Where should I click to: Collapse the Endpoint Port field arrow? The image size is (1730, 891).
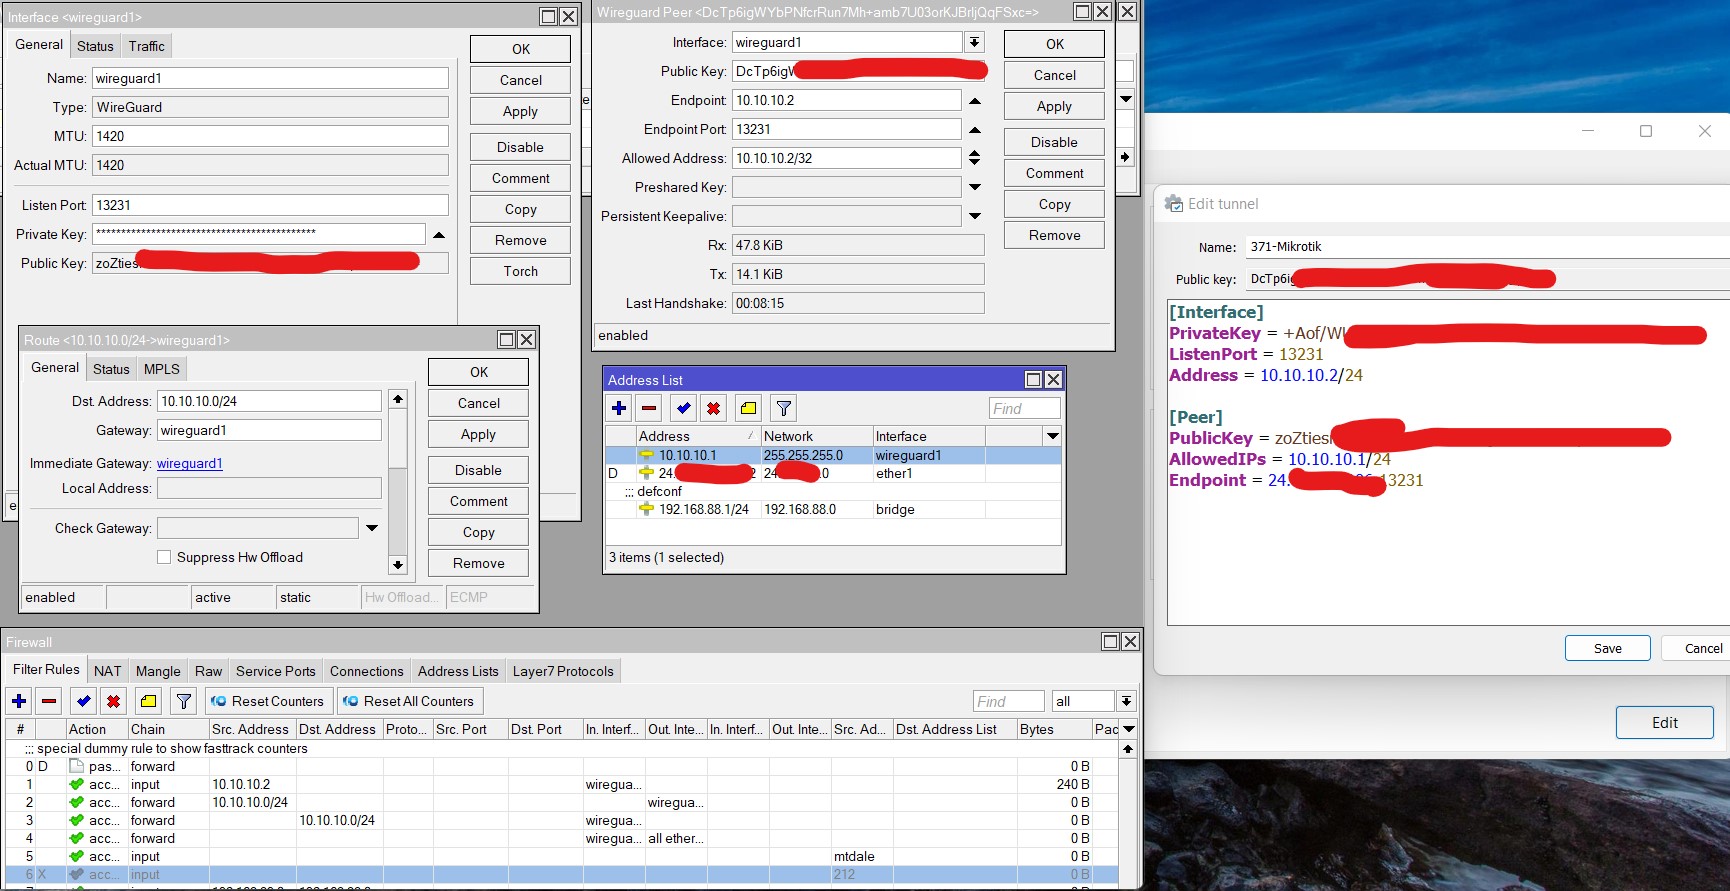tap(975, 130)
